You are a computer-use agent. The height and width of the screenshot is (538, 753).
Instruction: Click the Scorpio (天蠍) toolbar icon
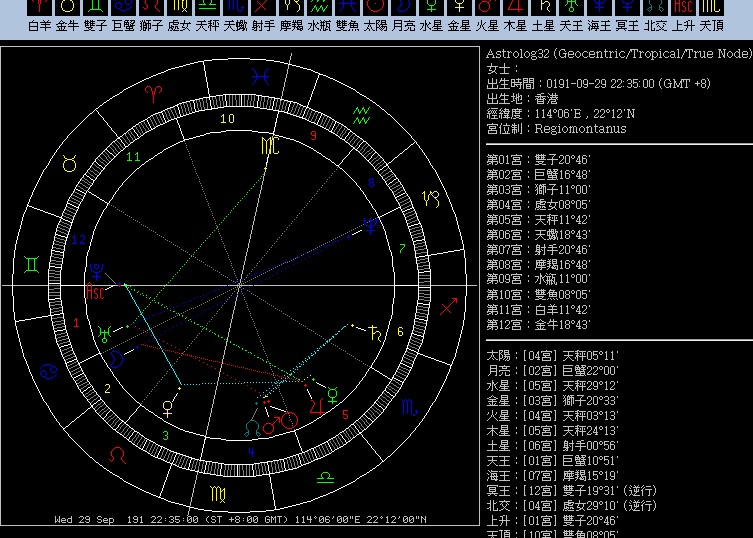pos(235,7)
